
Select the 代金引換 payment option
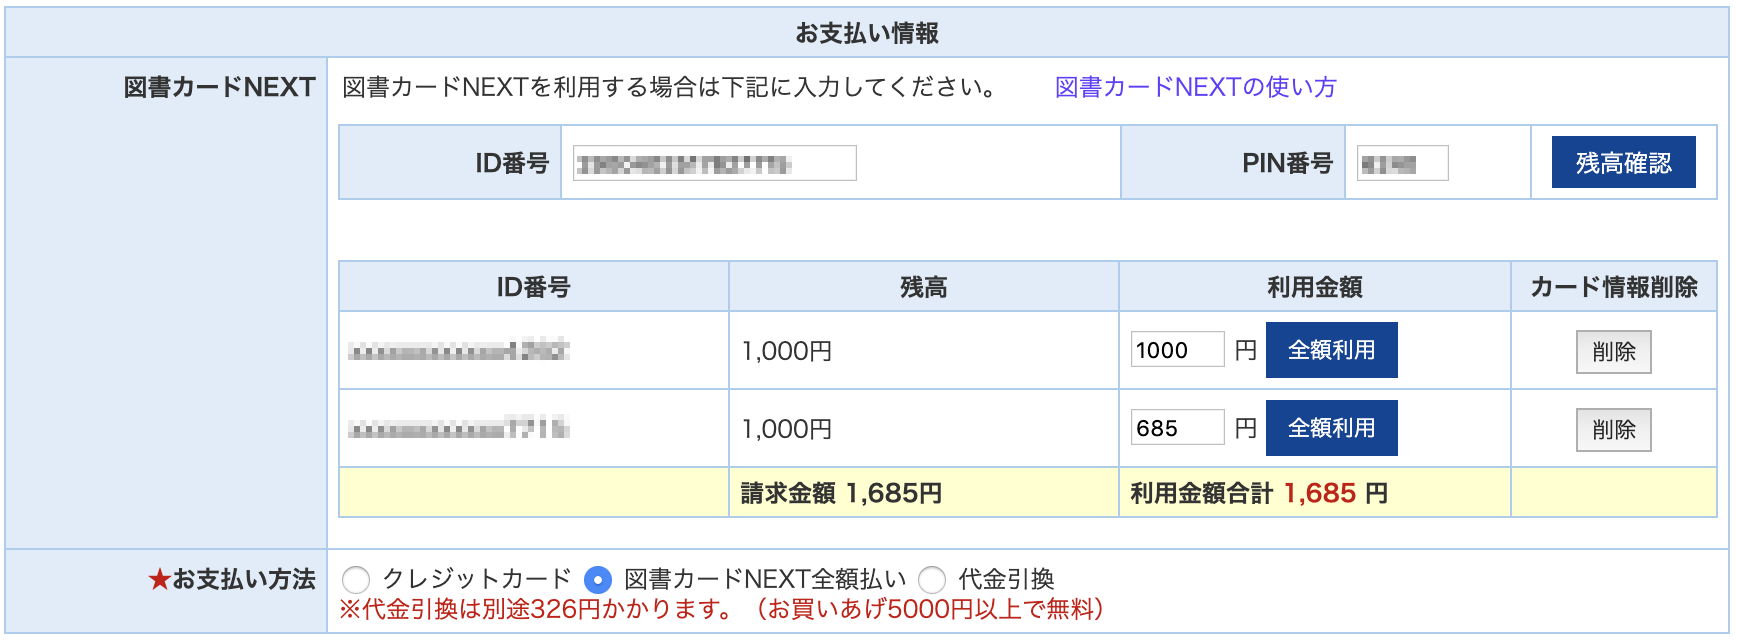[932, 579]
